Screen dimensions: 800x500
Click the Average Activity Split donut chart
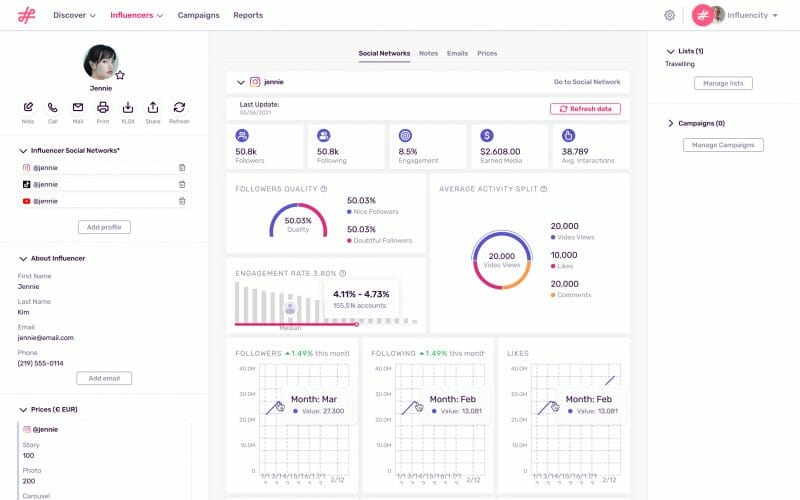click(502, 260)
